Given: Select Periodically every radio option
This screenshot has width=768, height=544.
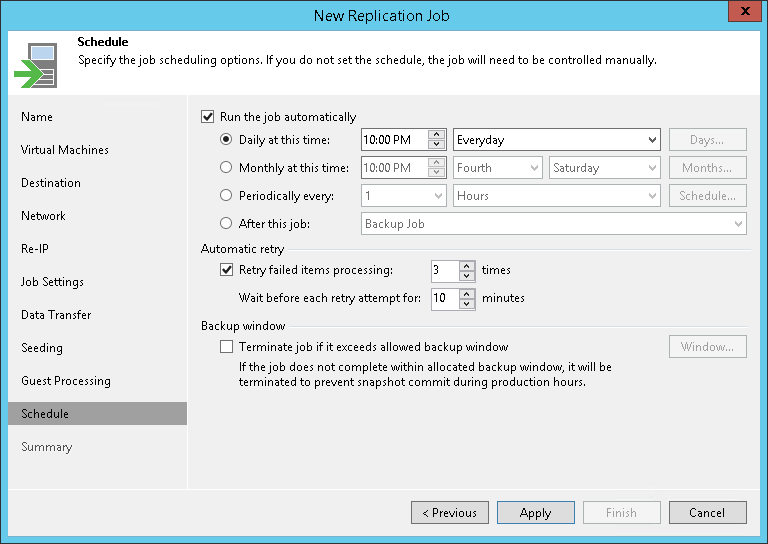Looking at the screenshot, I should [x=226, y=196].
